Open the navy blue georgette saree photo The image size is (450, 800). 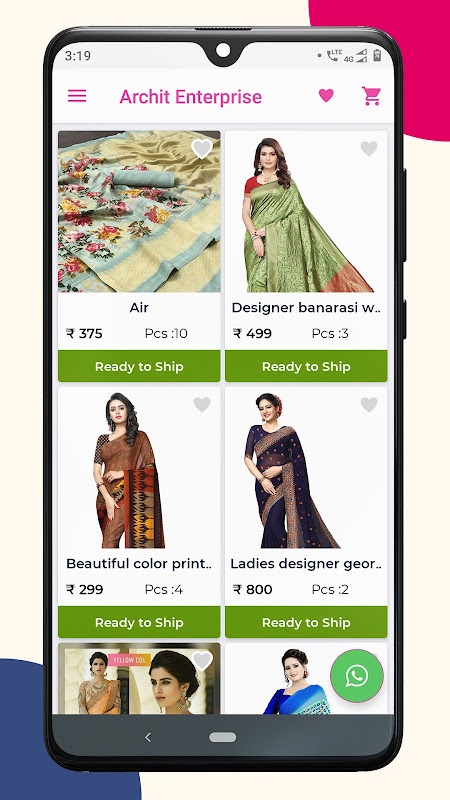click(306, 468)
